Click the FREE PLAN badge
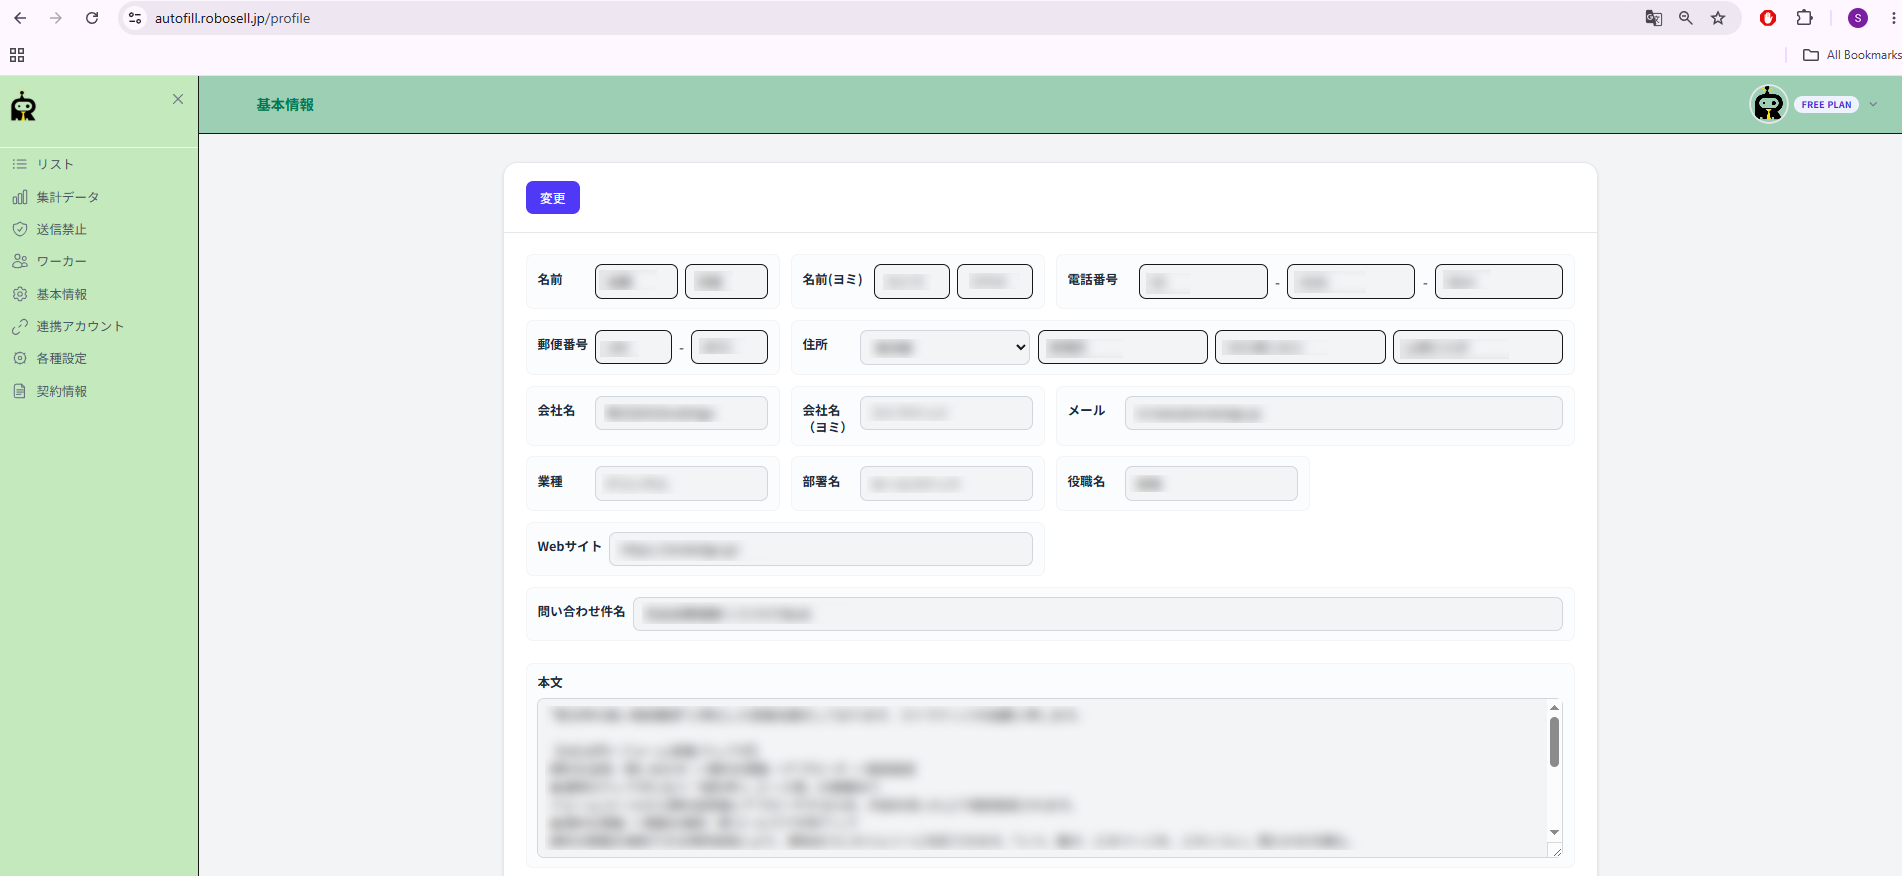 (x=1826, y=105)
